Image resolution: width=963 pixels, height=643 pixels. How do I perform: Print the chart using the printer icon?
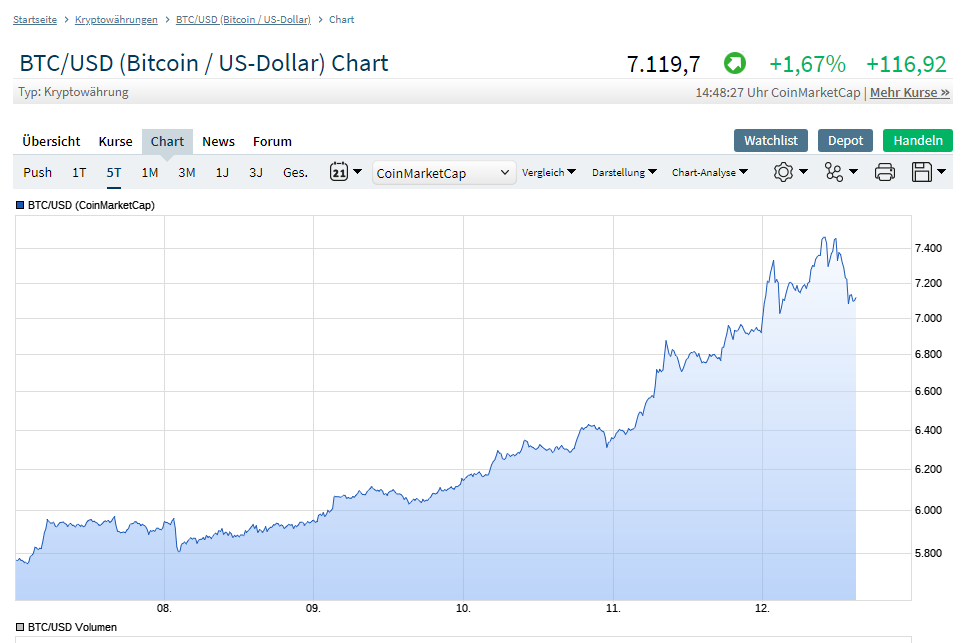point(884,172)
